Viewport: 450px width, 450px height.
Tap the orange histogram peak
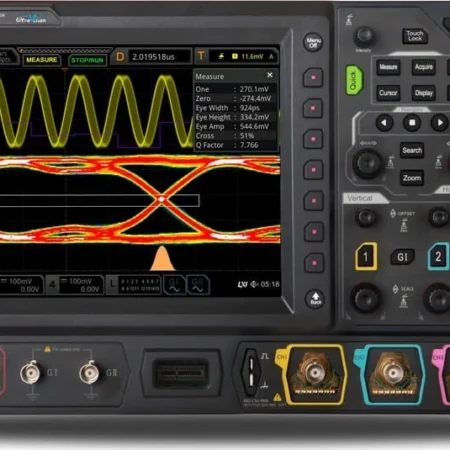pyautogui.click(x=162, y=259)
